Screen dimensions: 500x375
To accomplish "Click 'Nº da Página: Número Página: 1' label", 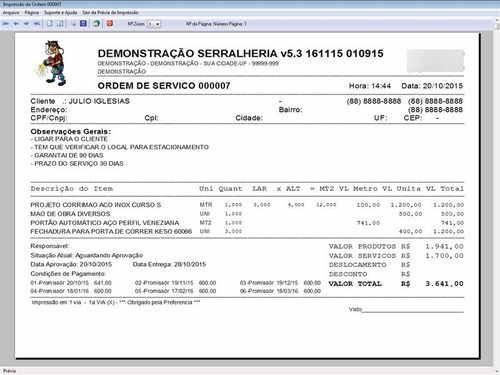I will (216, 24).
